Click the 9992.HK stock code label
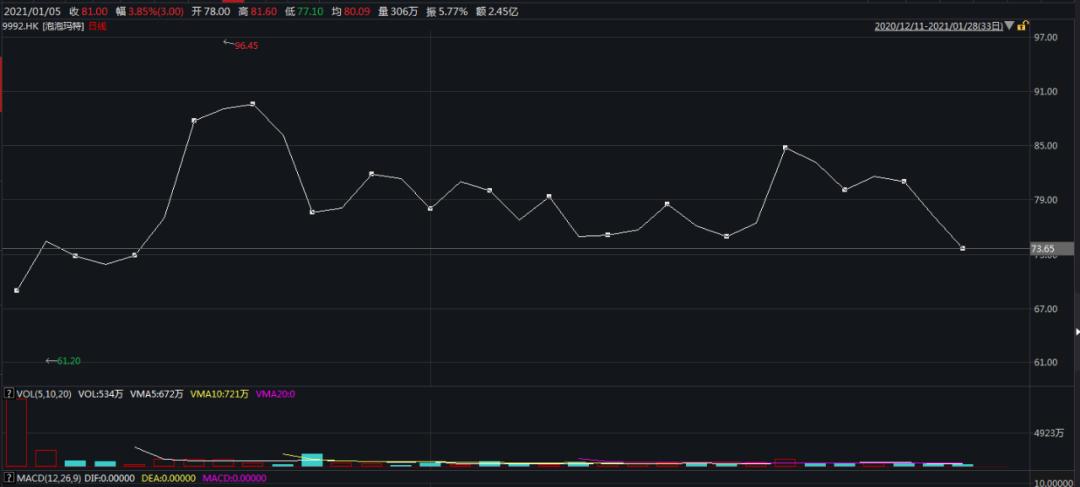The image size is (1080, 487). (20, 25)
